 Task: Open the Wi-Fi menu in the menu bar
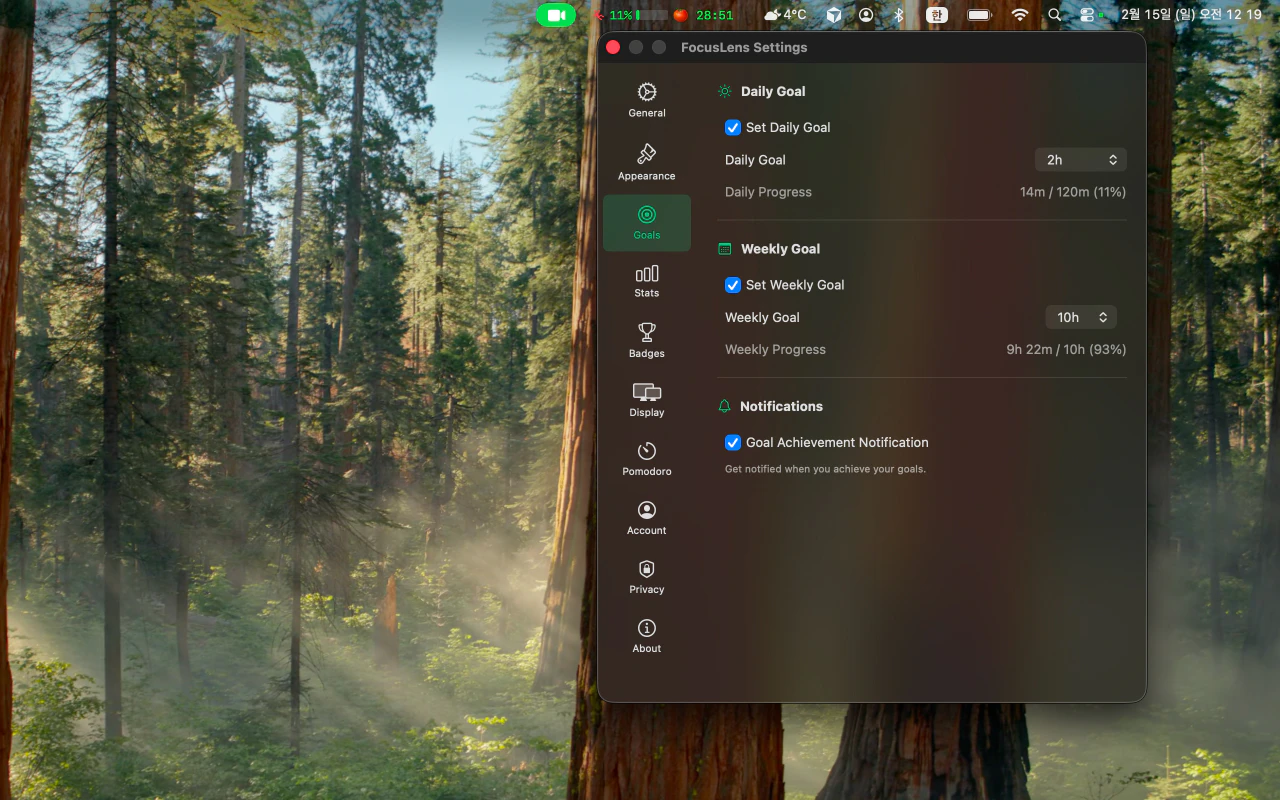click(x=1020, y=15)
